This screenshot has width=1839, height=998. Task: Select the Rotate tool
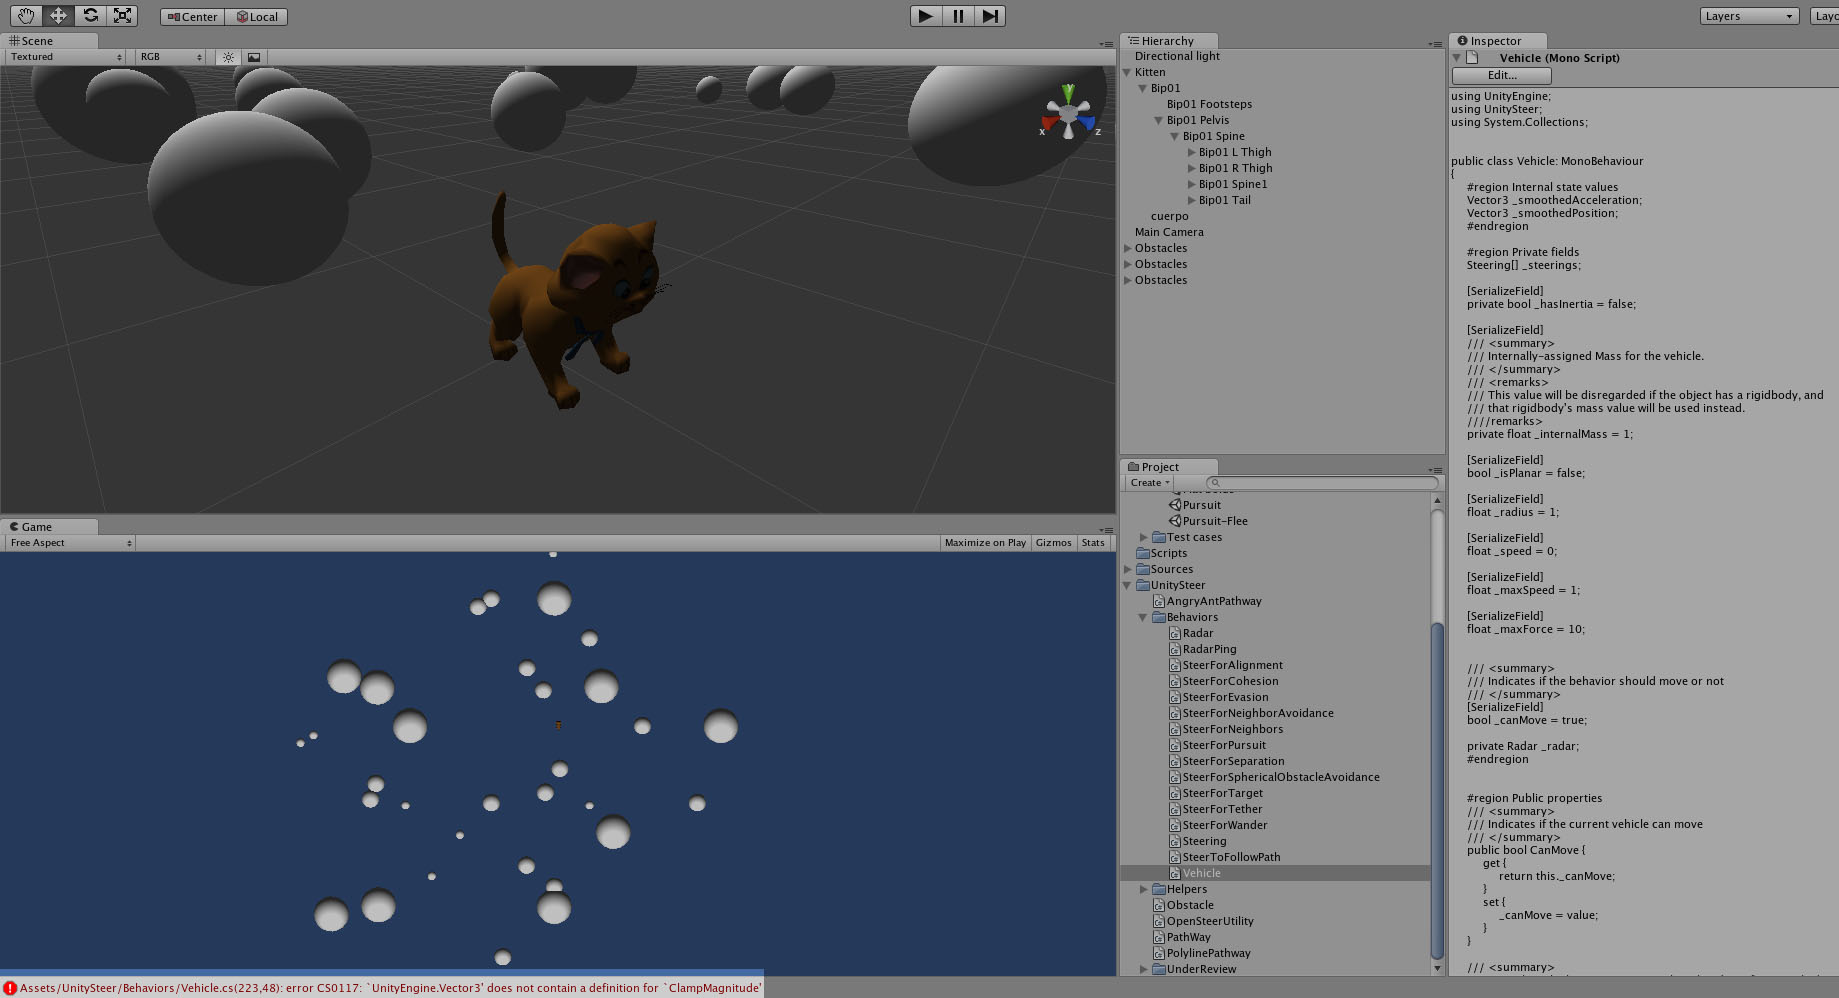[x=90, y=15]
